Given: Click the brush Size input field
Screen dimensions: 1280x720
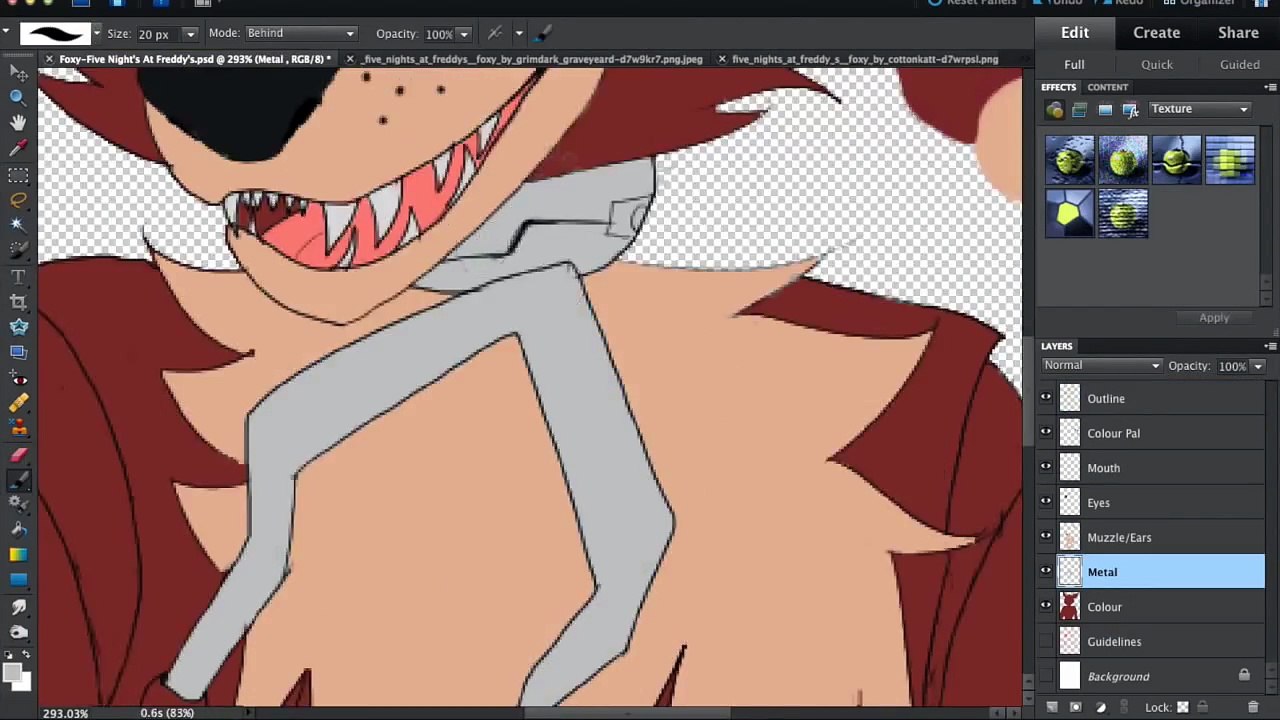Looking at the screenshot, I should point(158,35).
